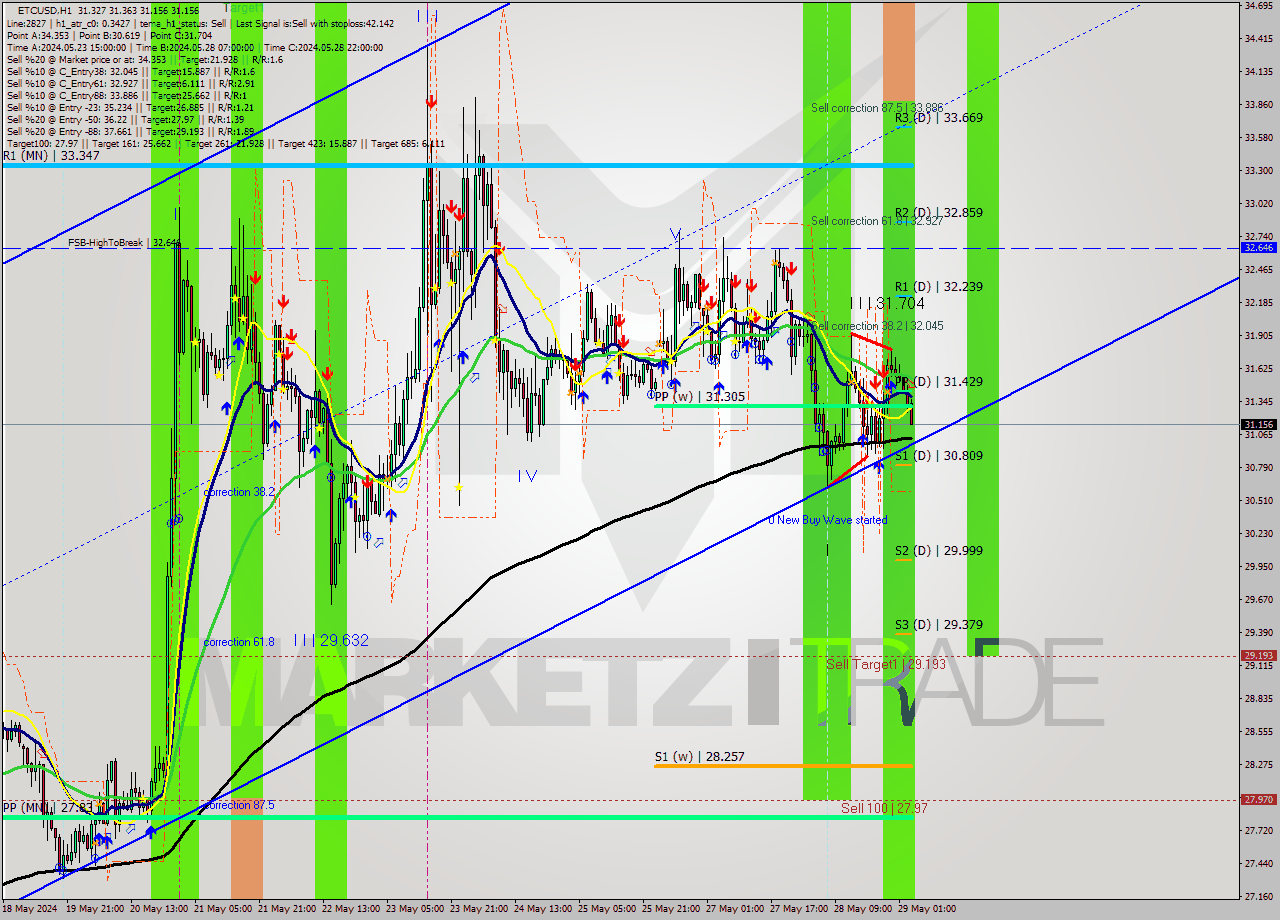The width and height of the screenshot is (1280, 920).
Task: Click the 33.300 price axis value
Action: pos(1258,170)
